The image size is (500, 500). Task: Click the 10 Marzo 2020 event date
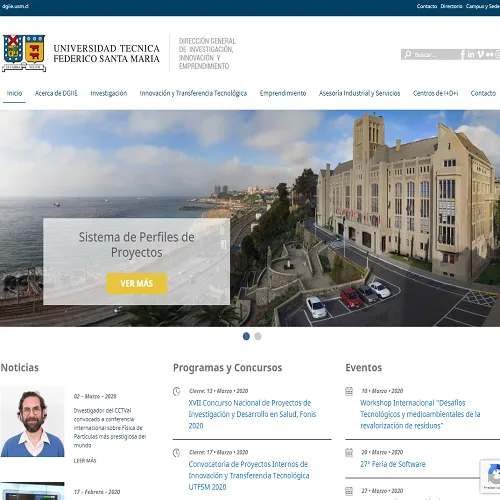382,391
